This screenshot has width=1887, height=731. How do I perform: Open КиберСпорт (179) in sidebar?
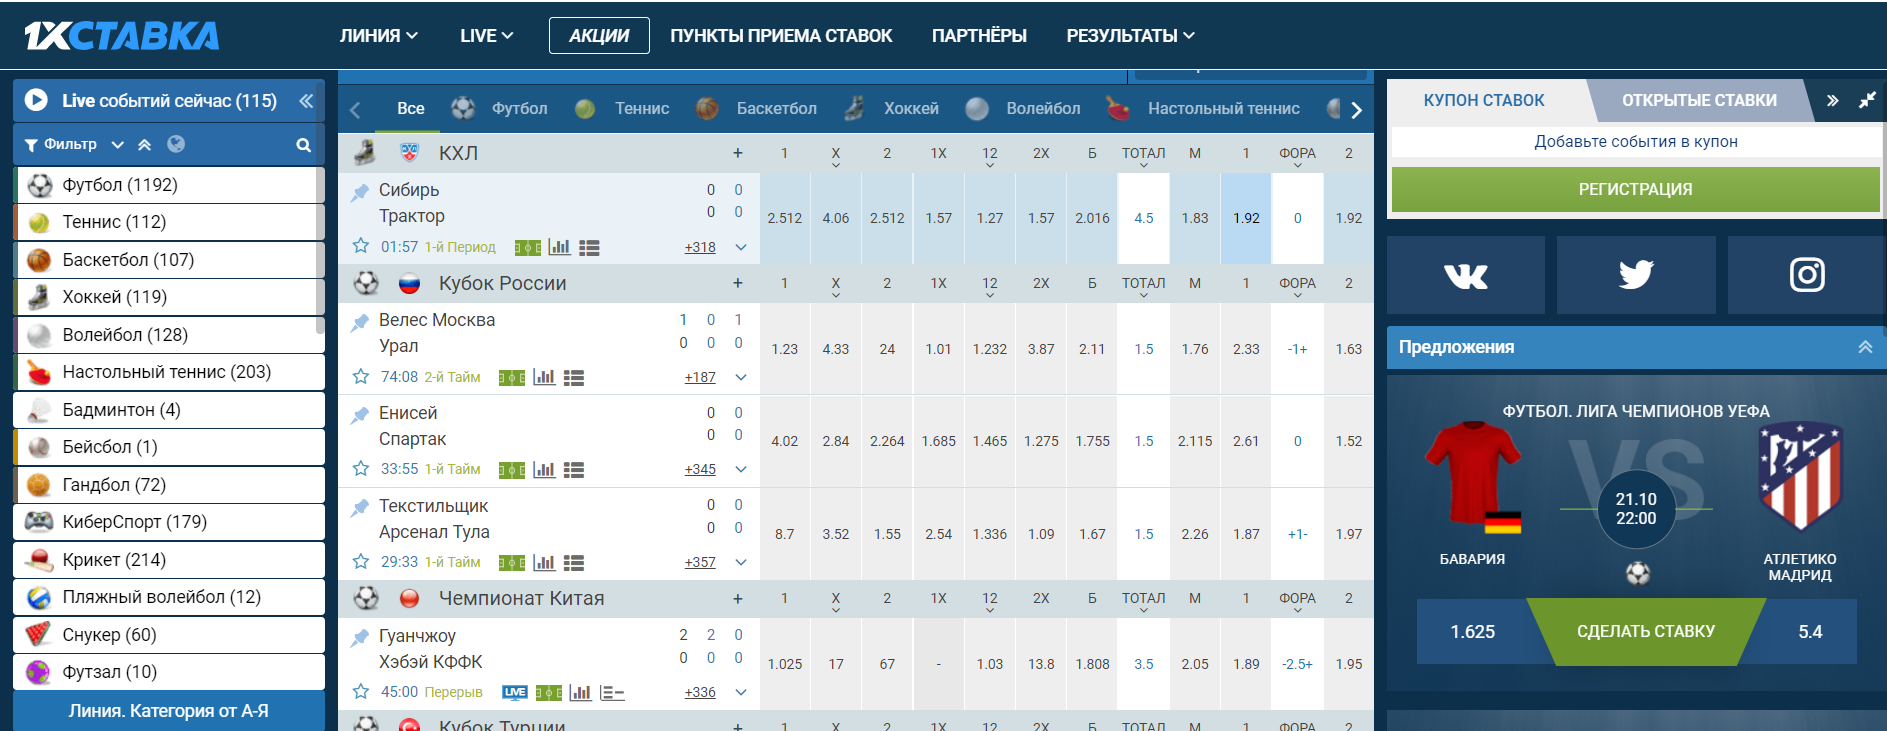point(168,522)
